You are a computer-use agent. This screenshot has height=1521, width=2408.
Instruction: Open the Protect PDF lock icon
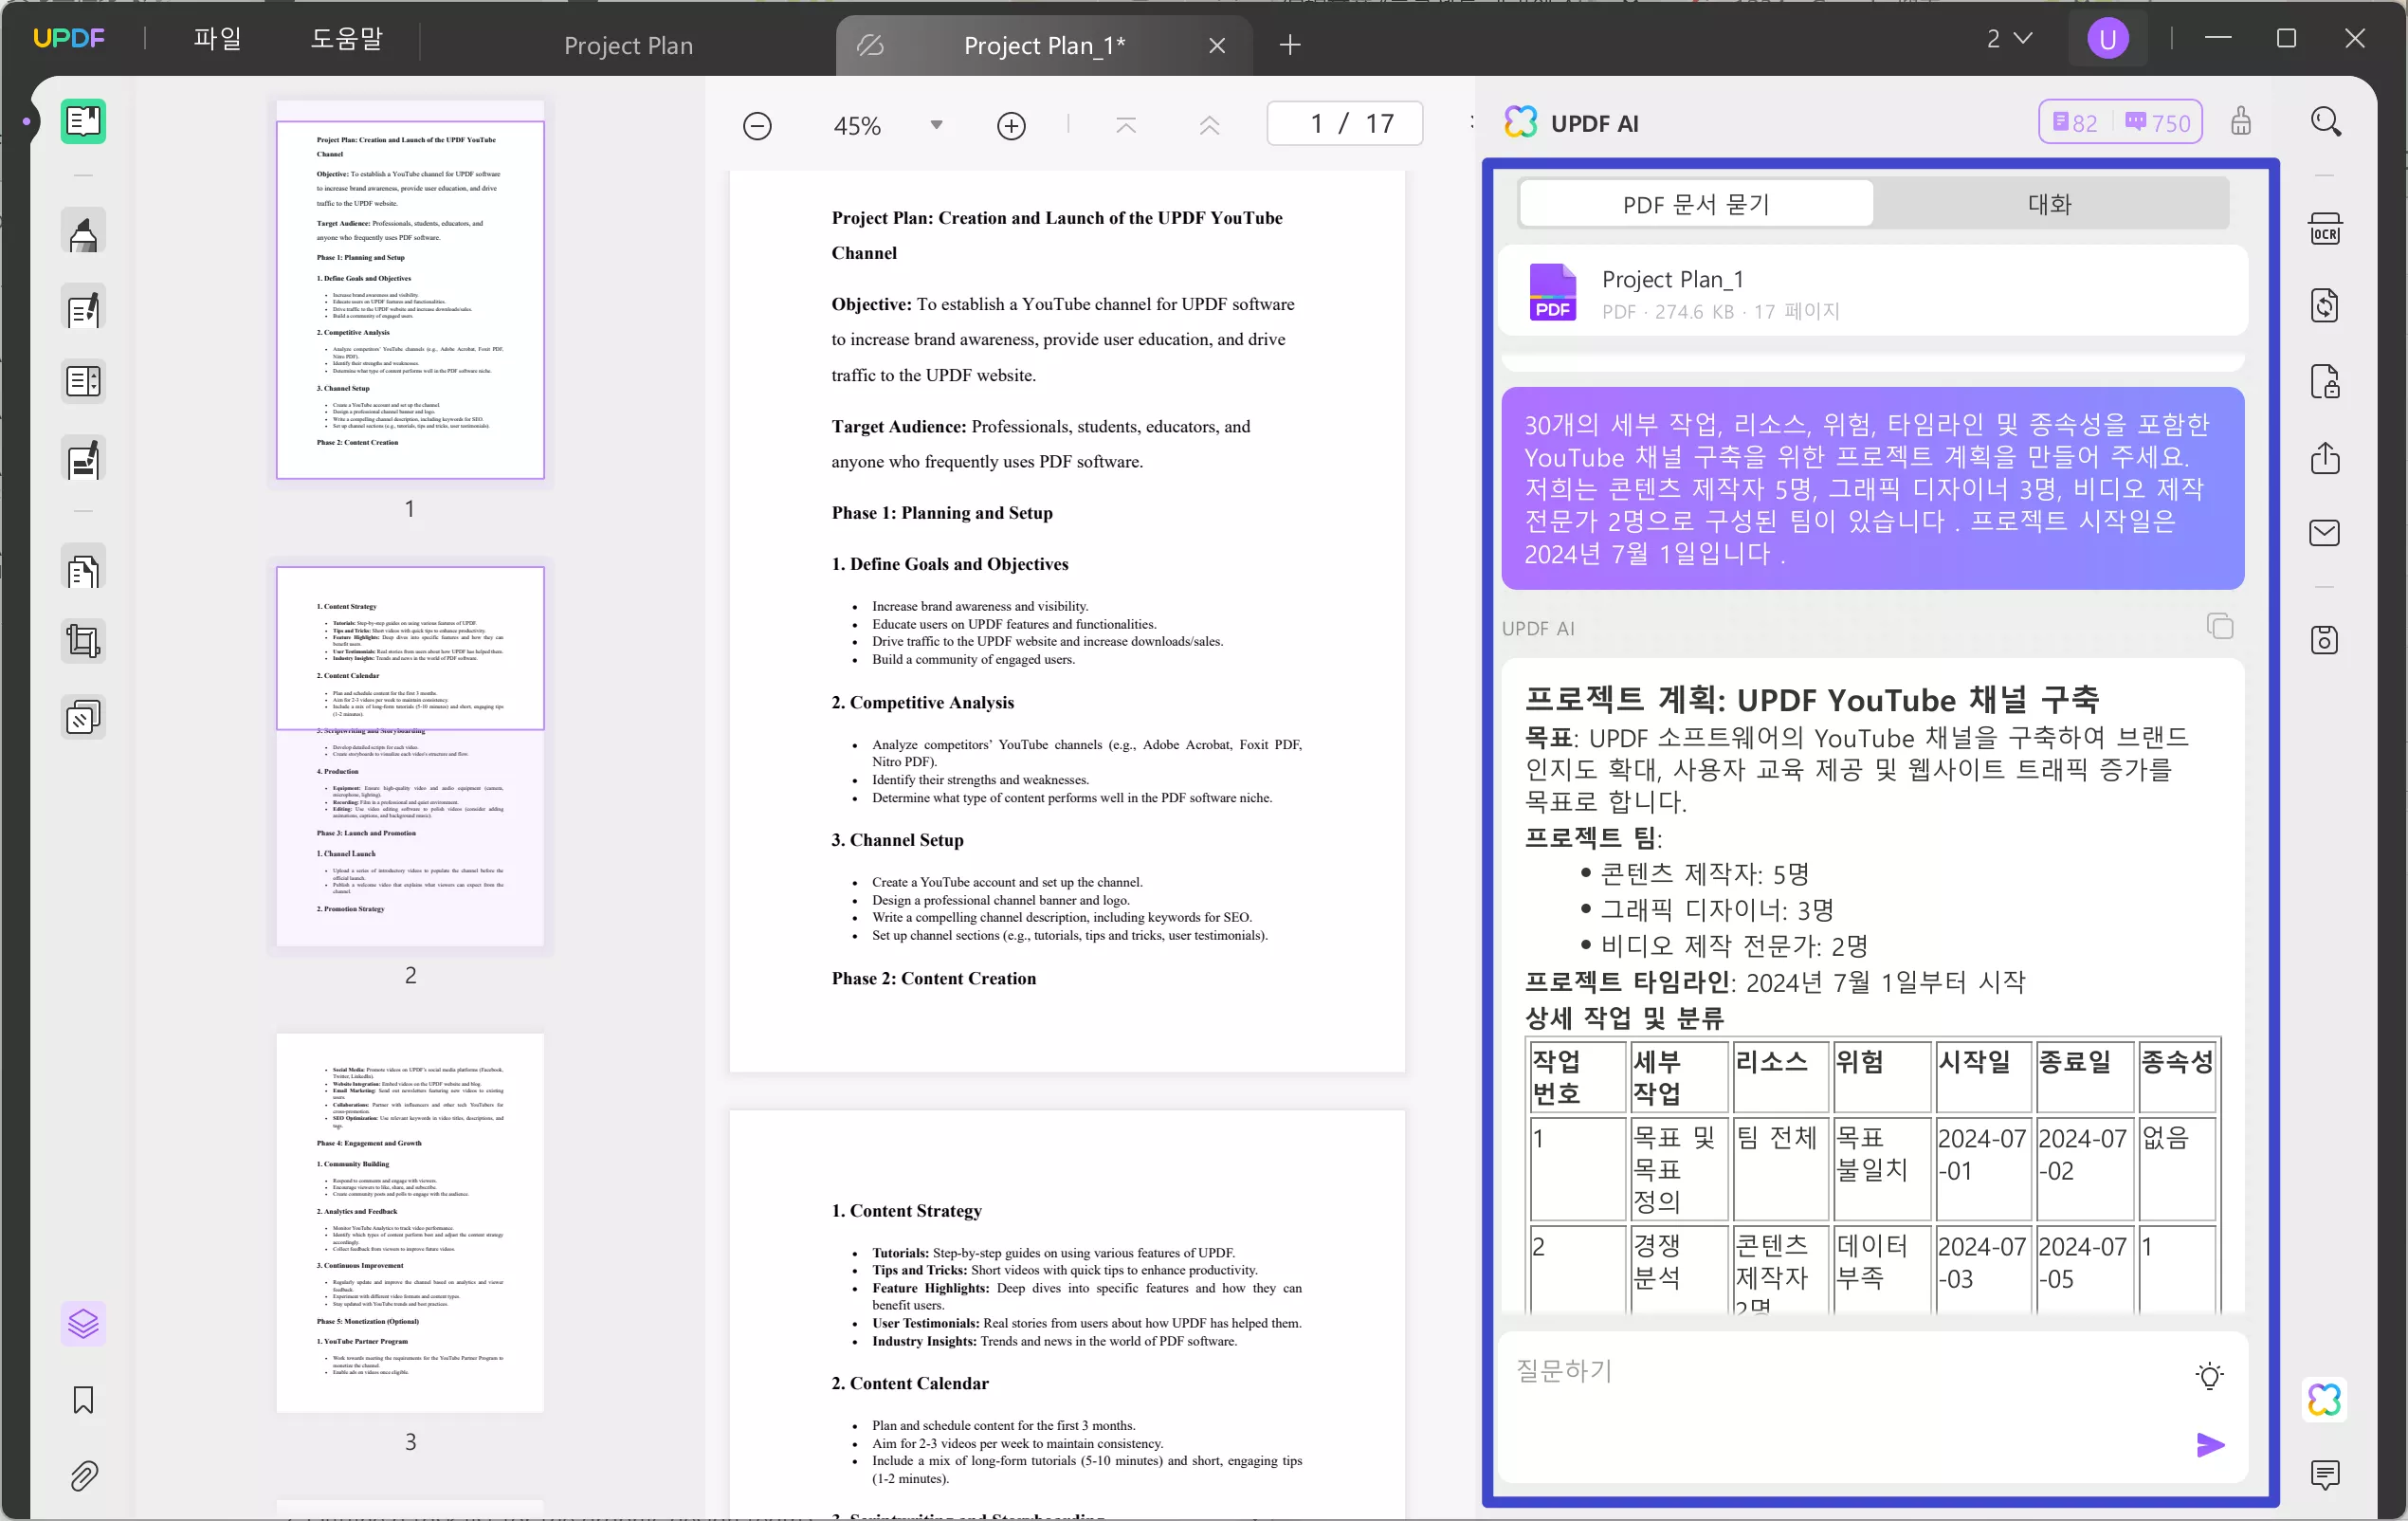click(x=2325, y=382)
